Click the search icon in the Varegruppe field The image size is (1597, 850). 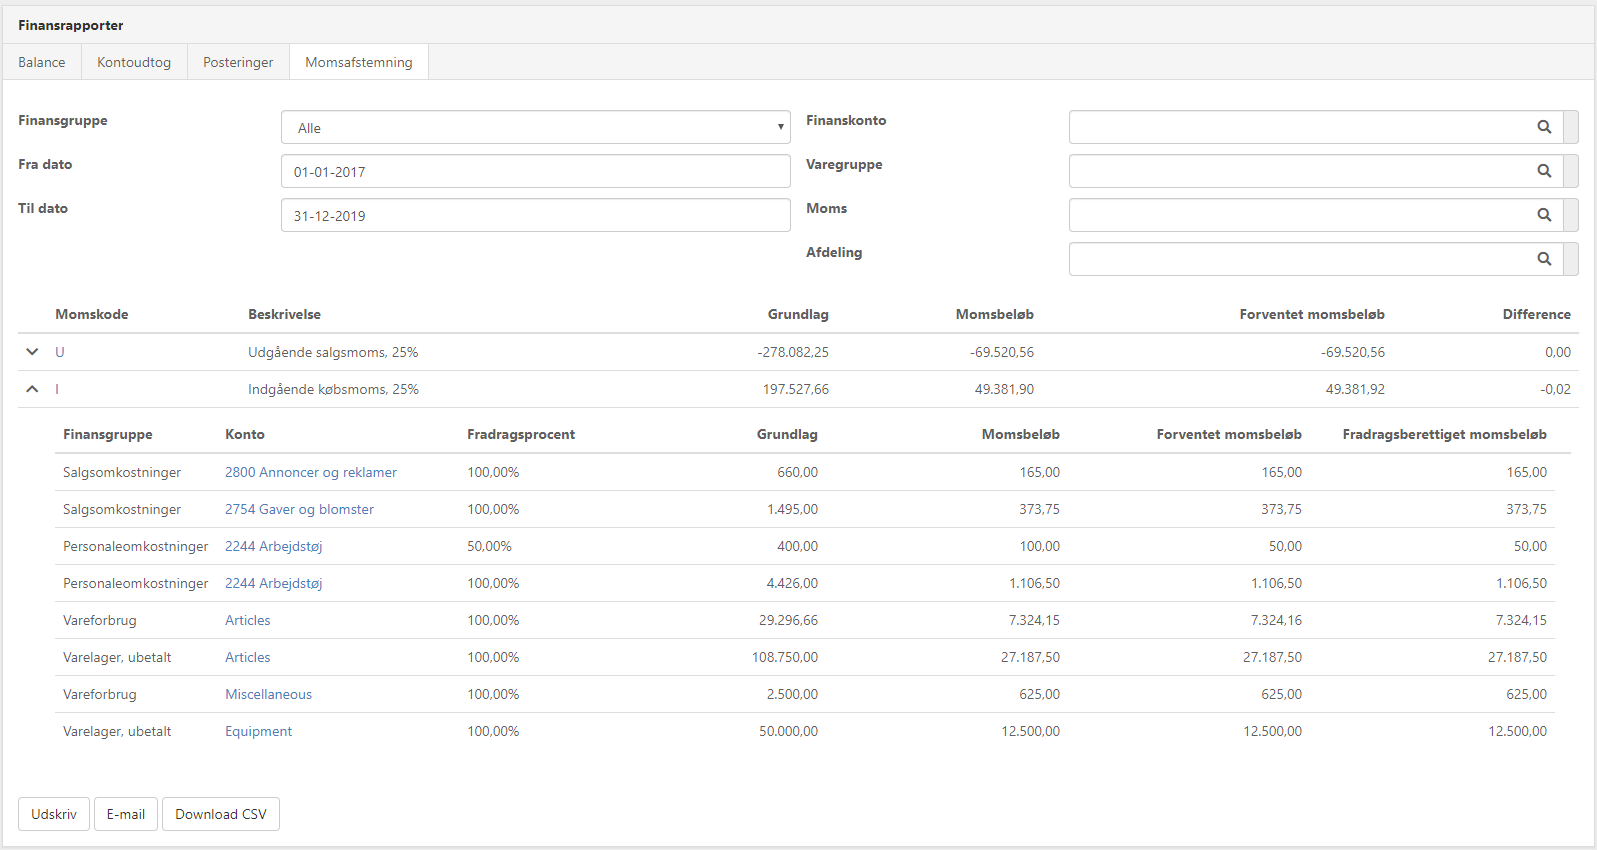click(1544, 171)
